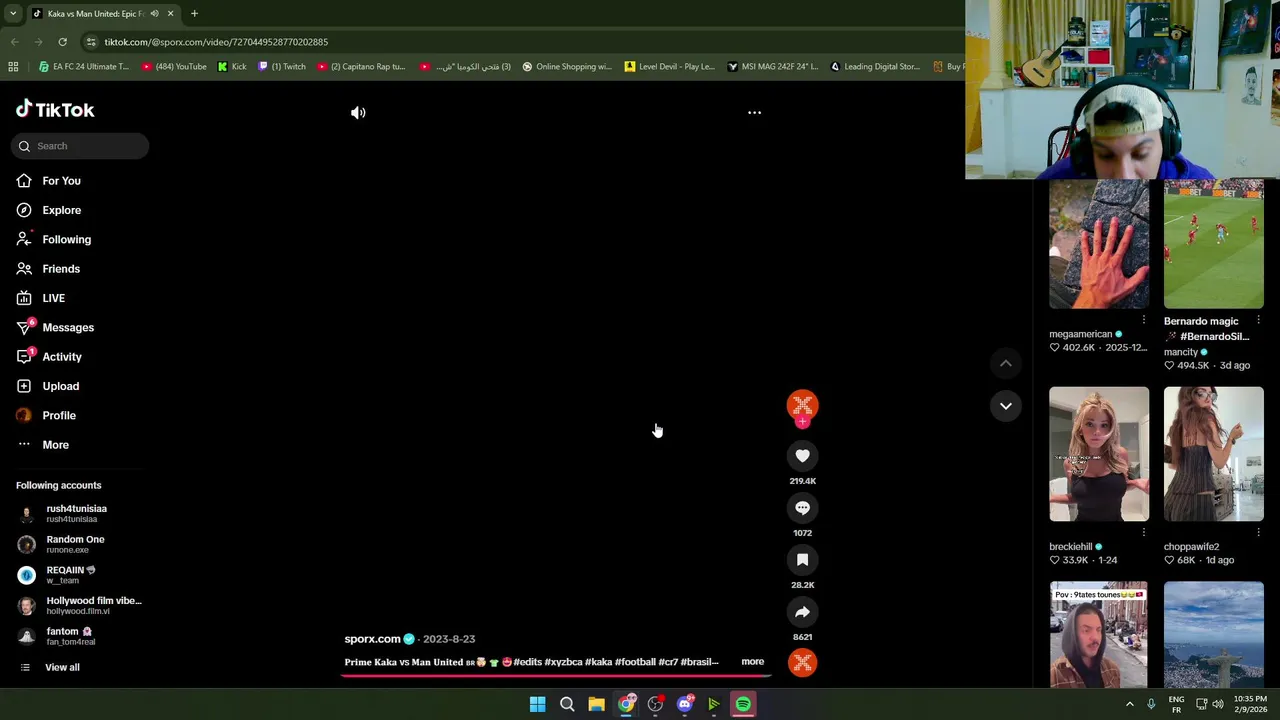Open the video three-dot options menu
This screenshot has height=720, width=1280.
tap(754, 113)
